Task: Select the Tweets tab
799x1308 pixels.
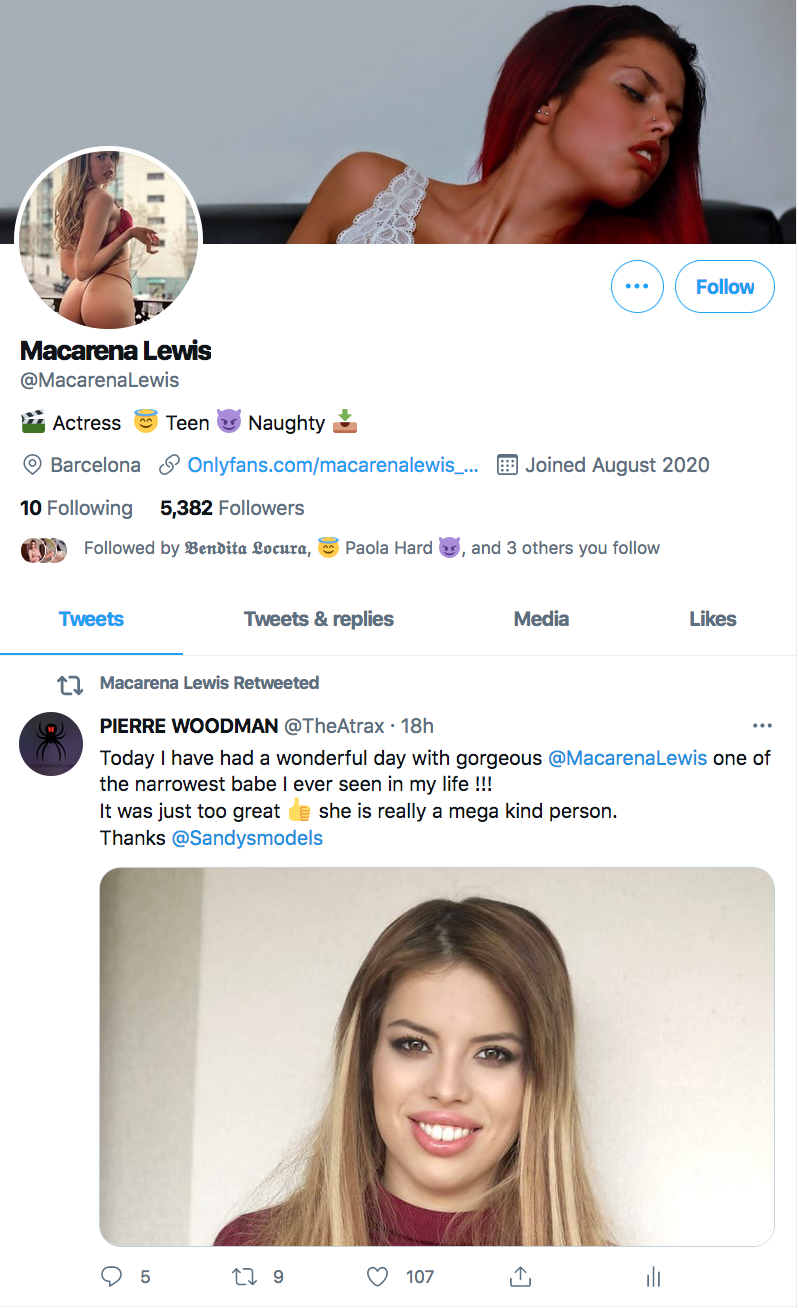Action: 91,619
